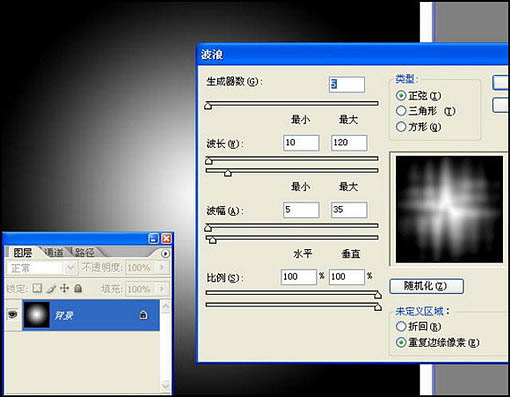Expand the opacity slider arrow

point(162,268)
